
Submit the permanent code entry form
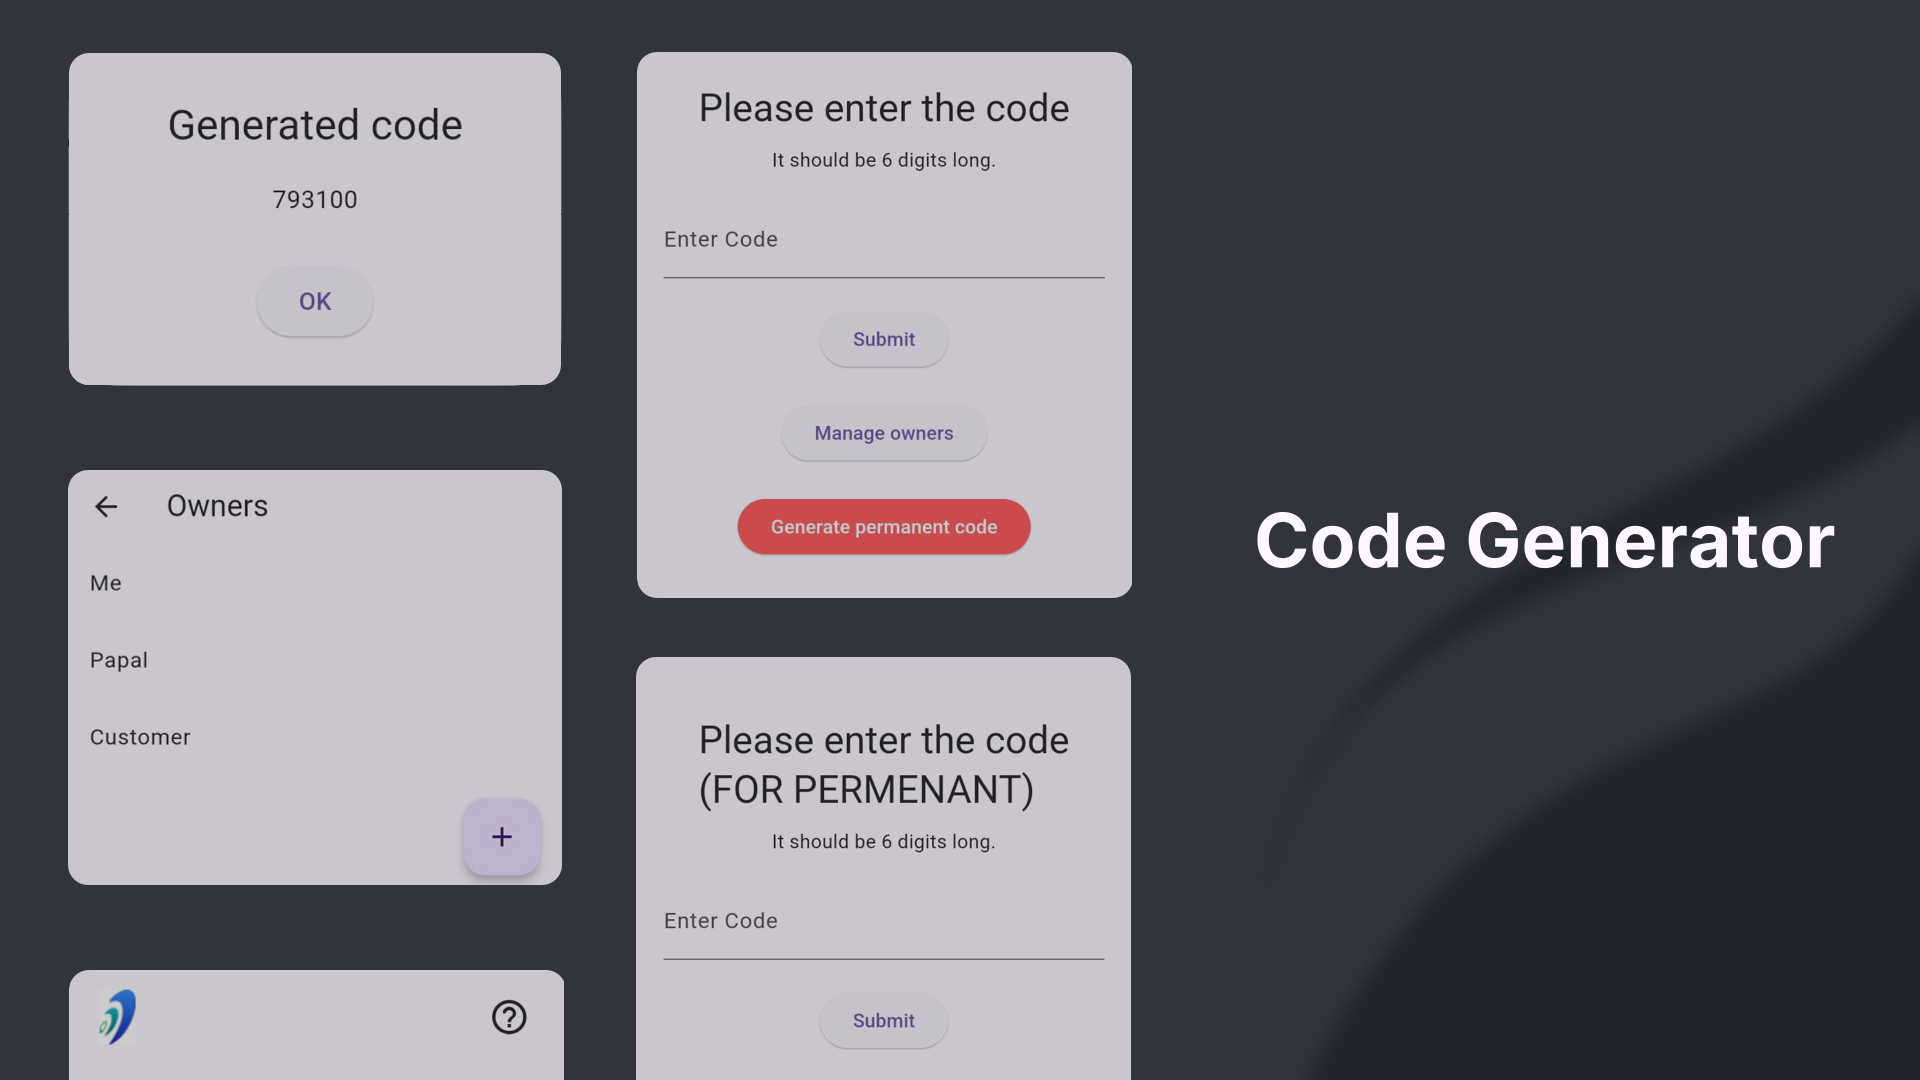tap(882, 1021)
